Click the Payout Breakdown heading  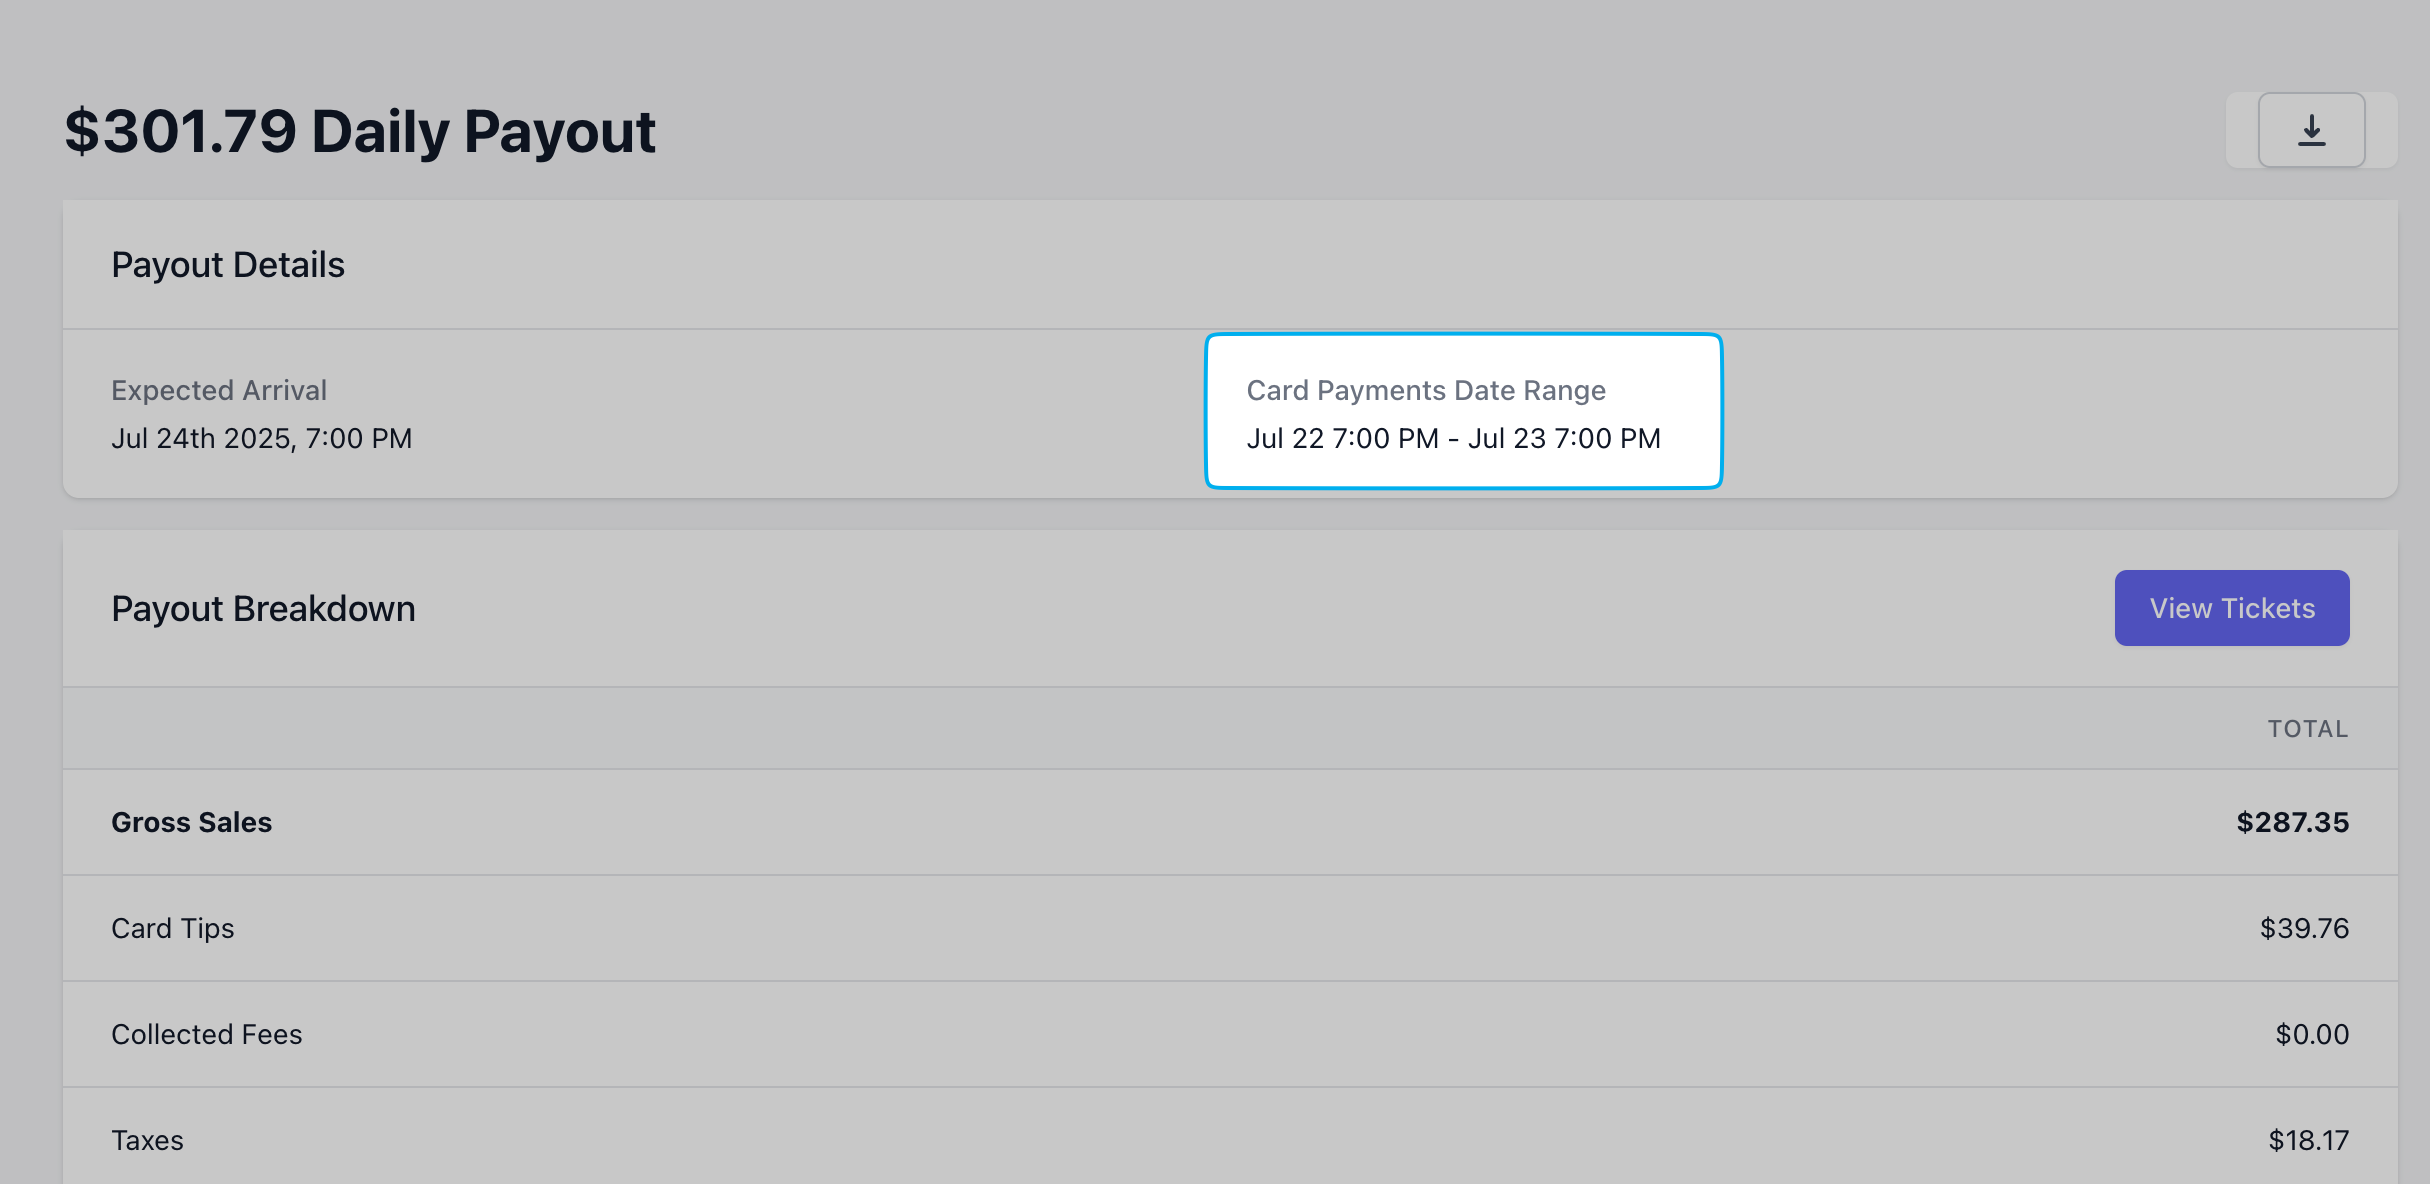(263, 609)
